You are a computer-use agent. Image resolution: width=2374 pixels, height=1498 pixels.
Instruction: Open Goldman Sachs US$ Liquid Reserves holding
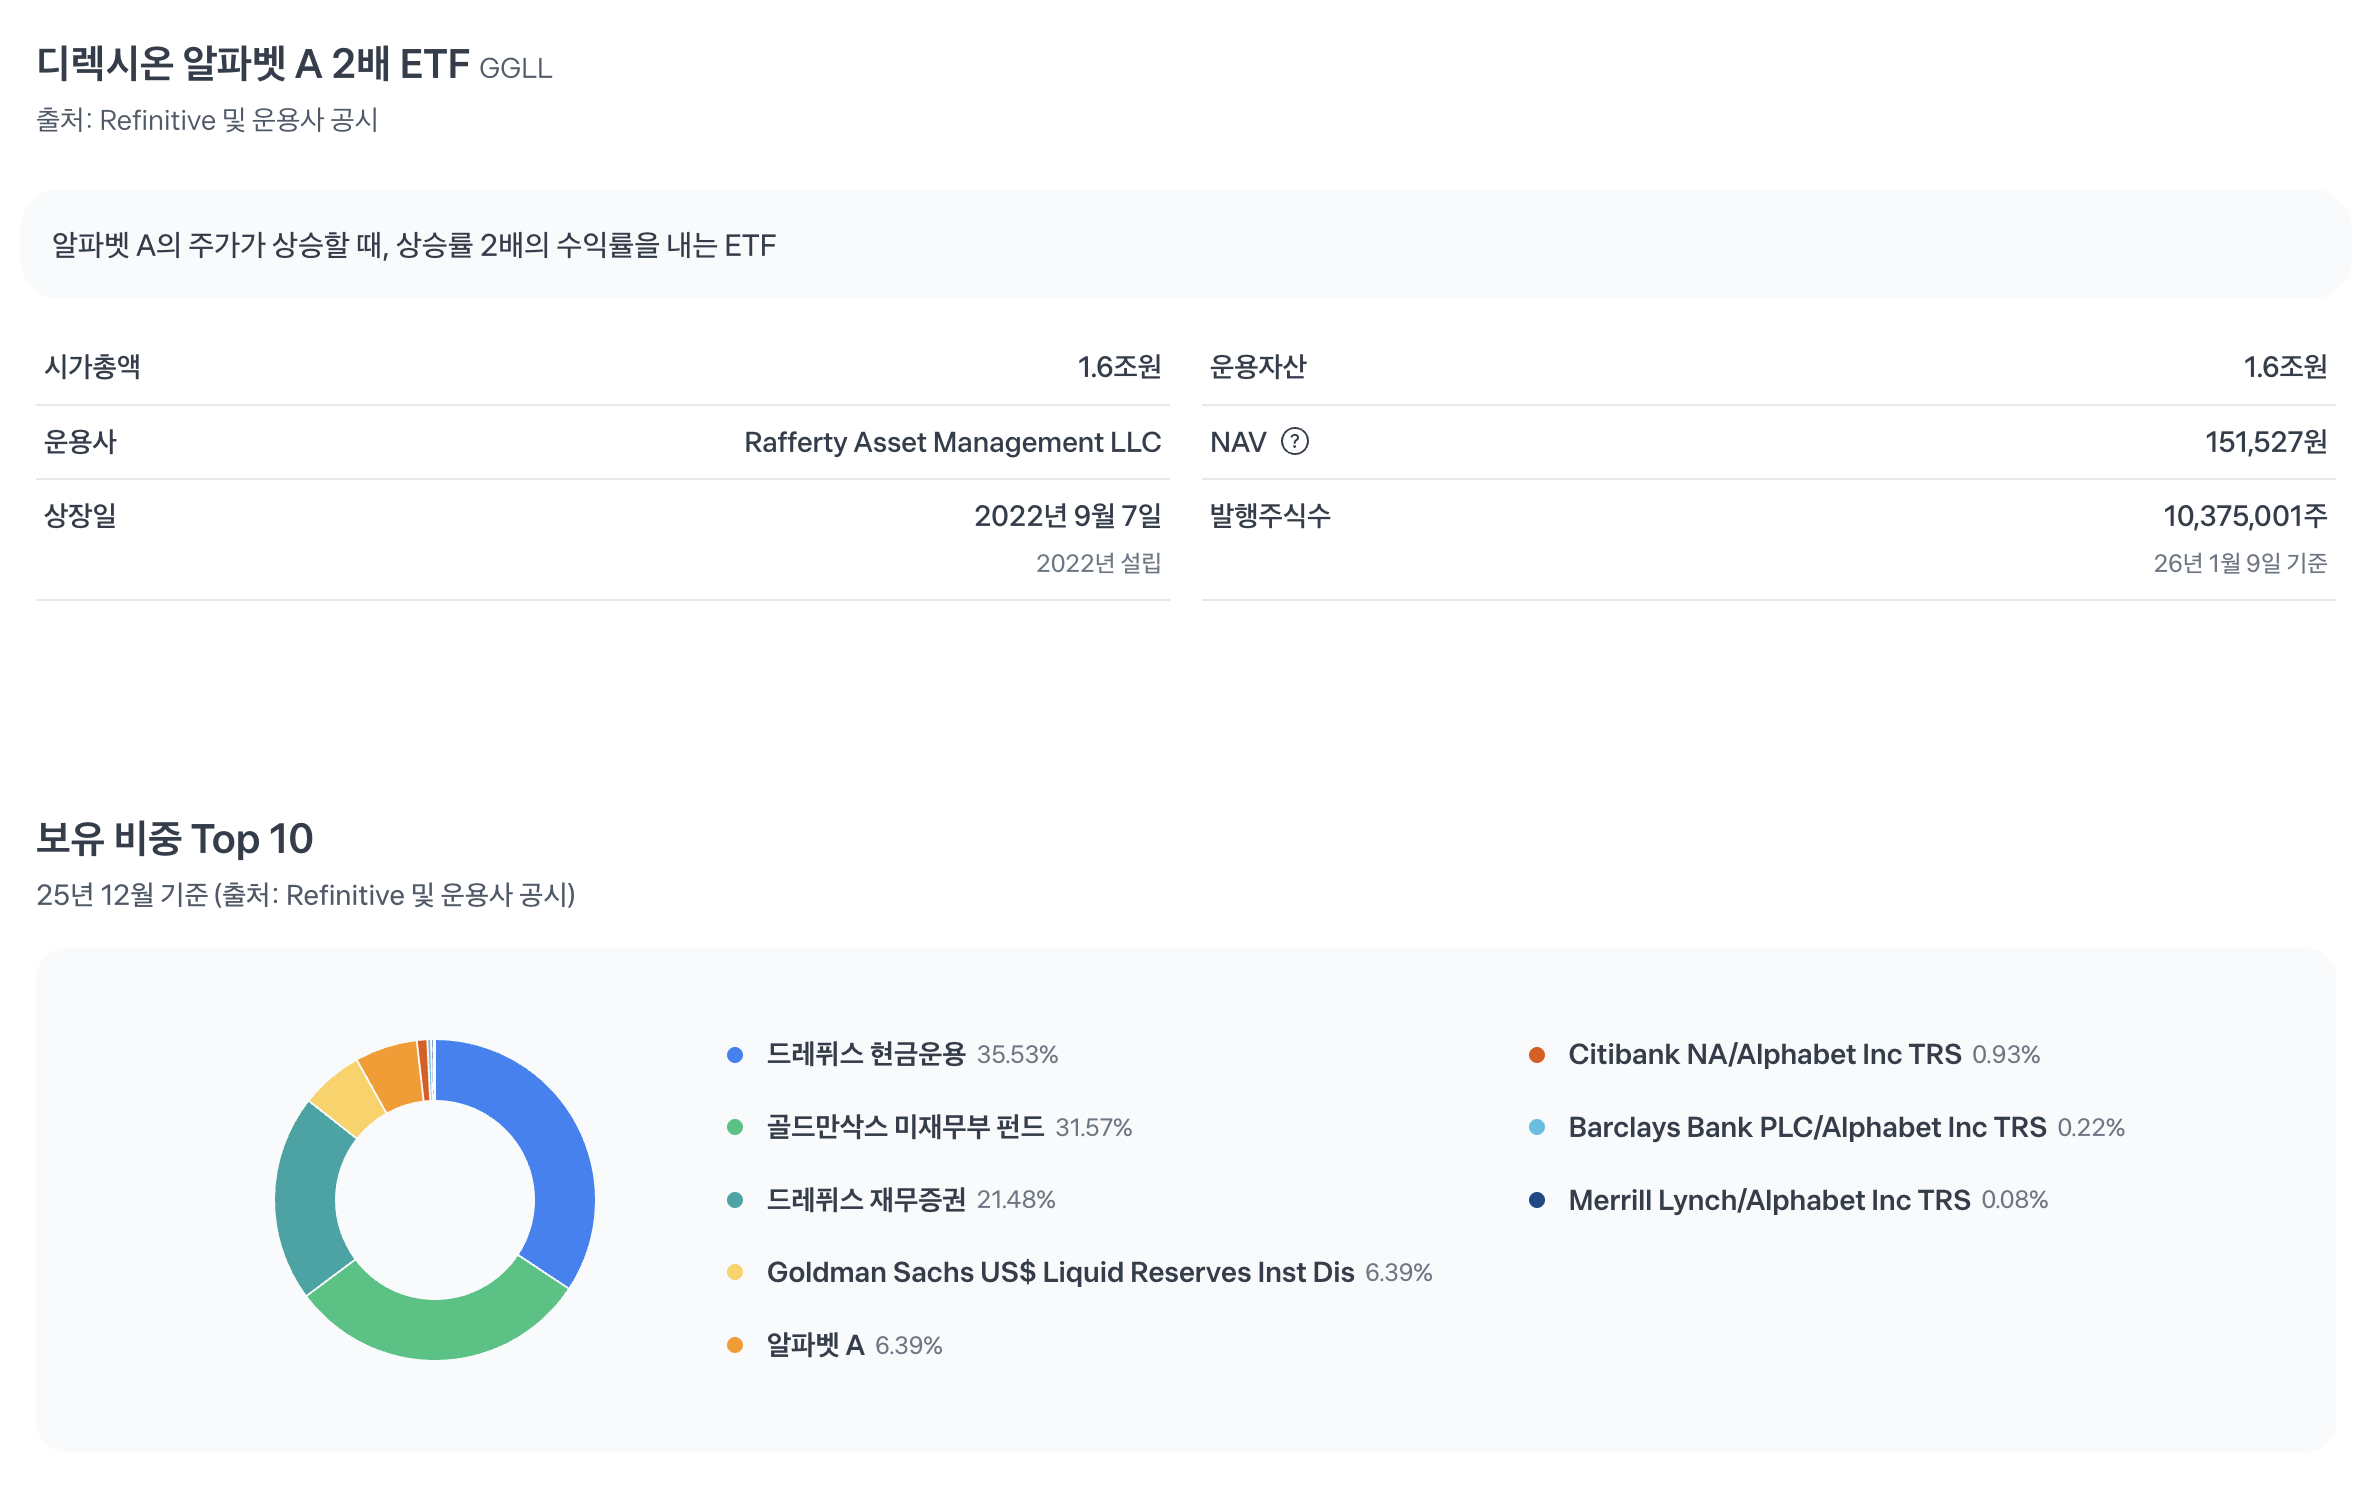pyautogui.click(x=1059, y=1272)
